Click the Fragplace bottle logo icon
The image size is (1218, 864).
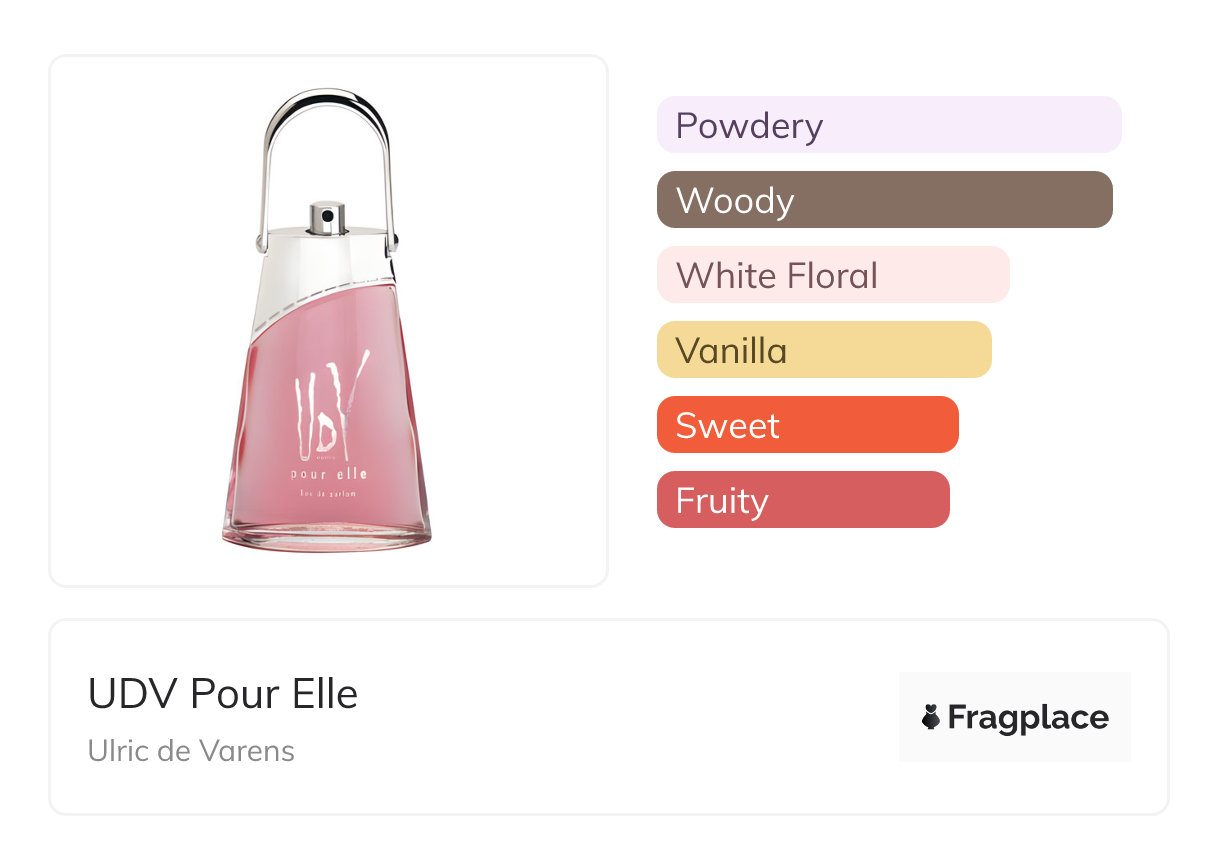coord(931,717)
